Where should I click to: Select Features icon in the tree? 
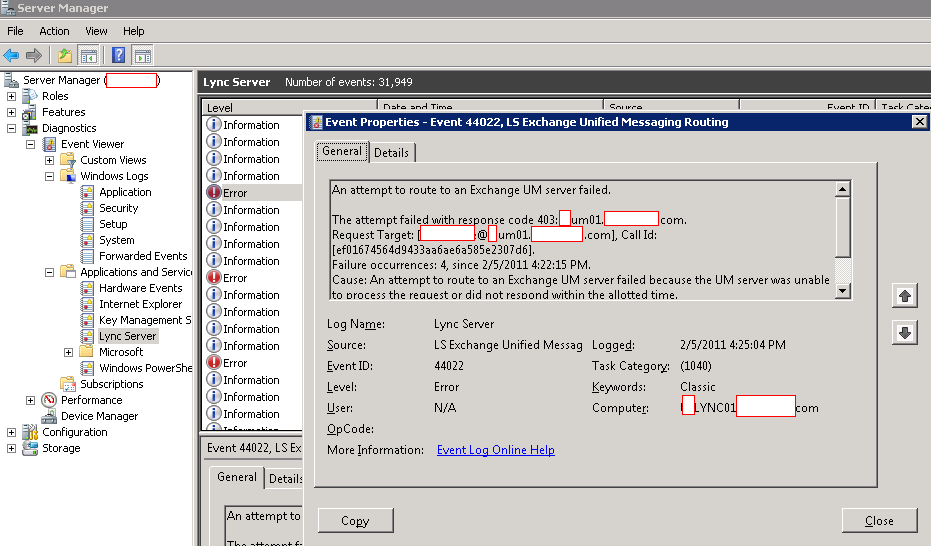(30, 112)
